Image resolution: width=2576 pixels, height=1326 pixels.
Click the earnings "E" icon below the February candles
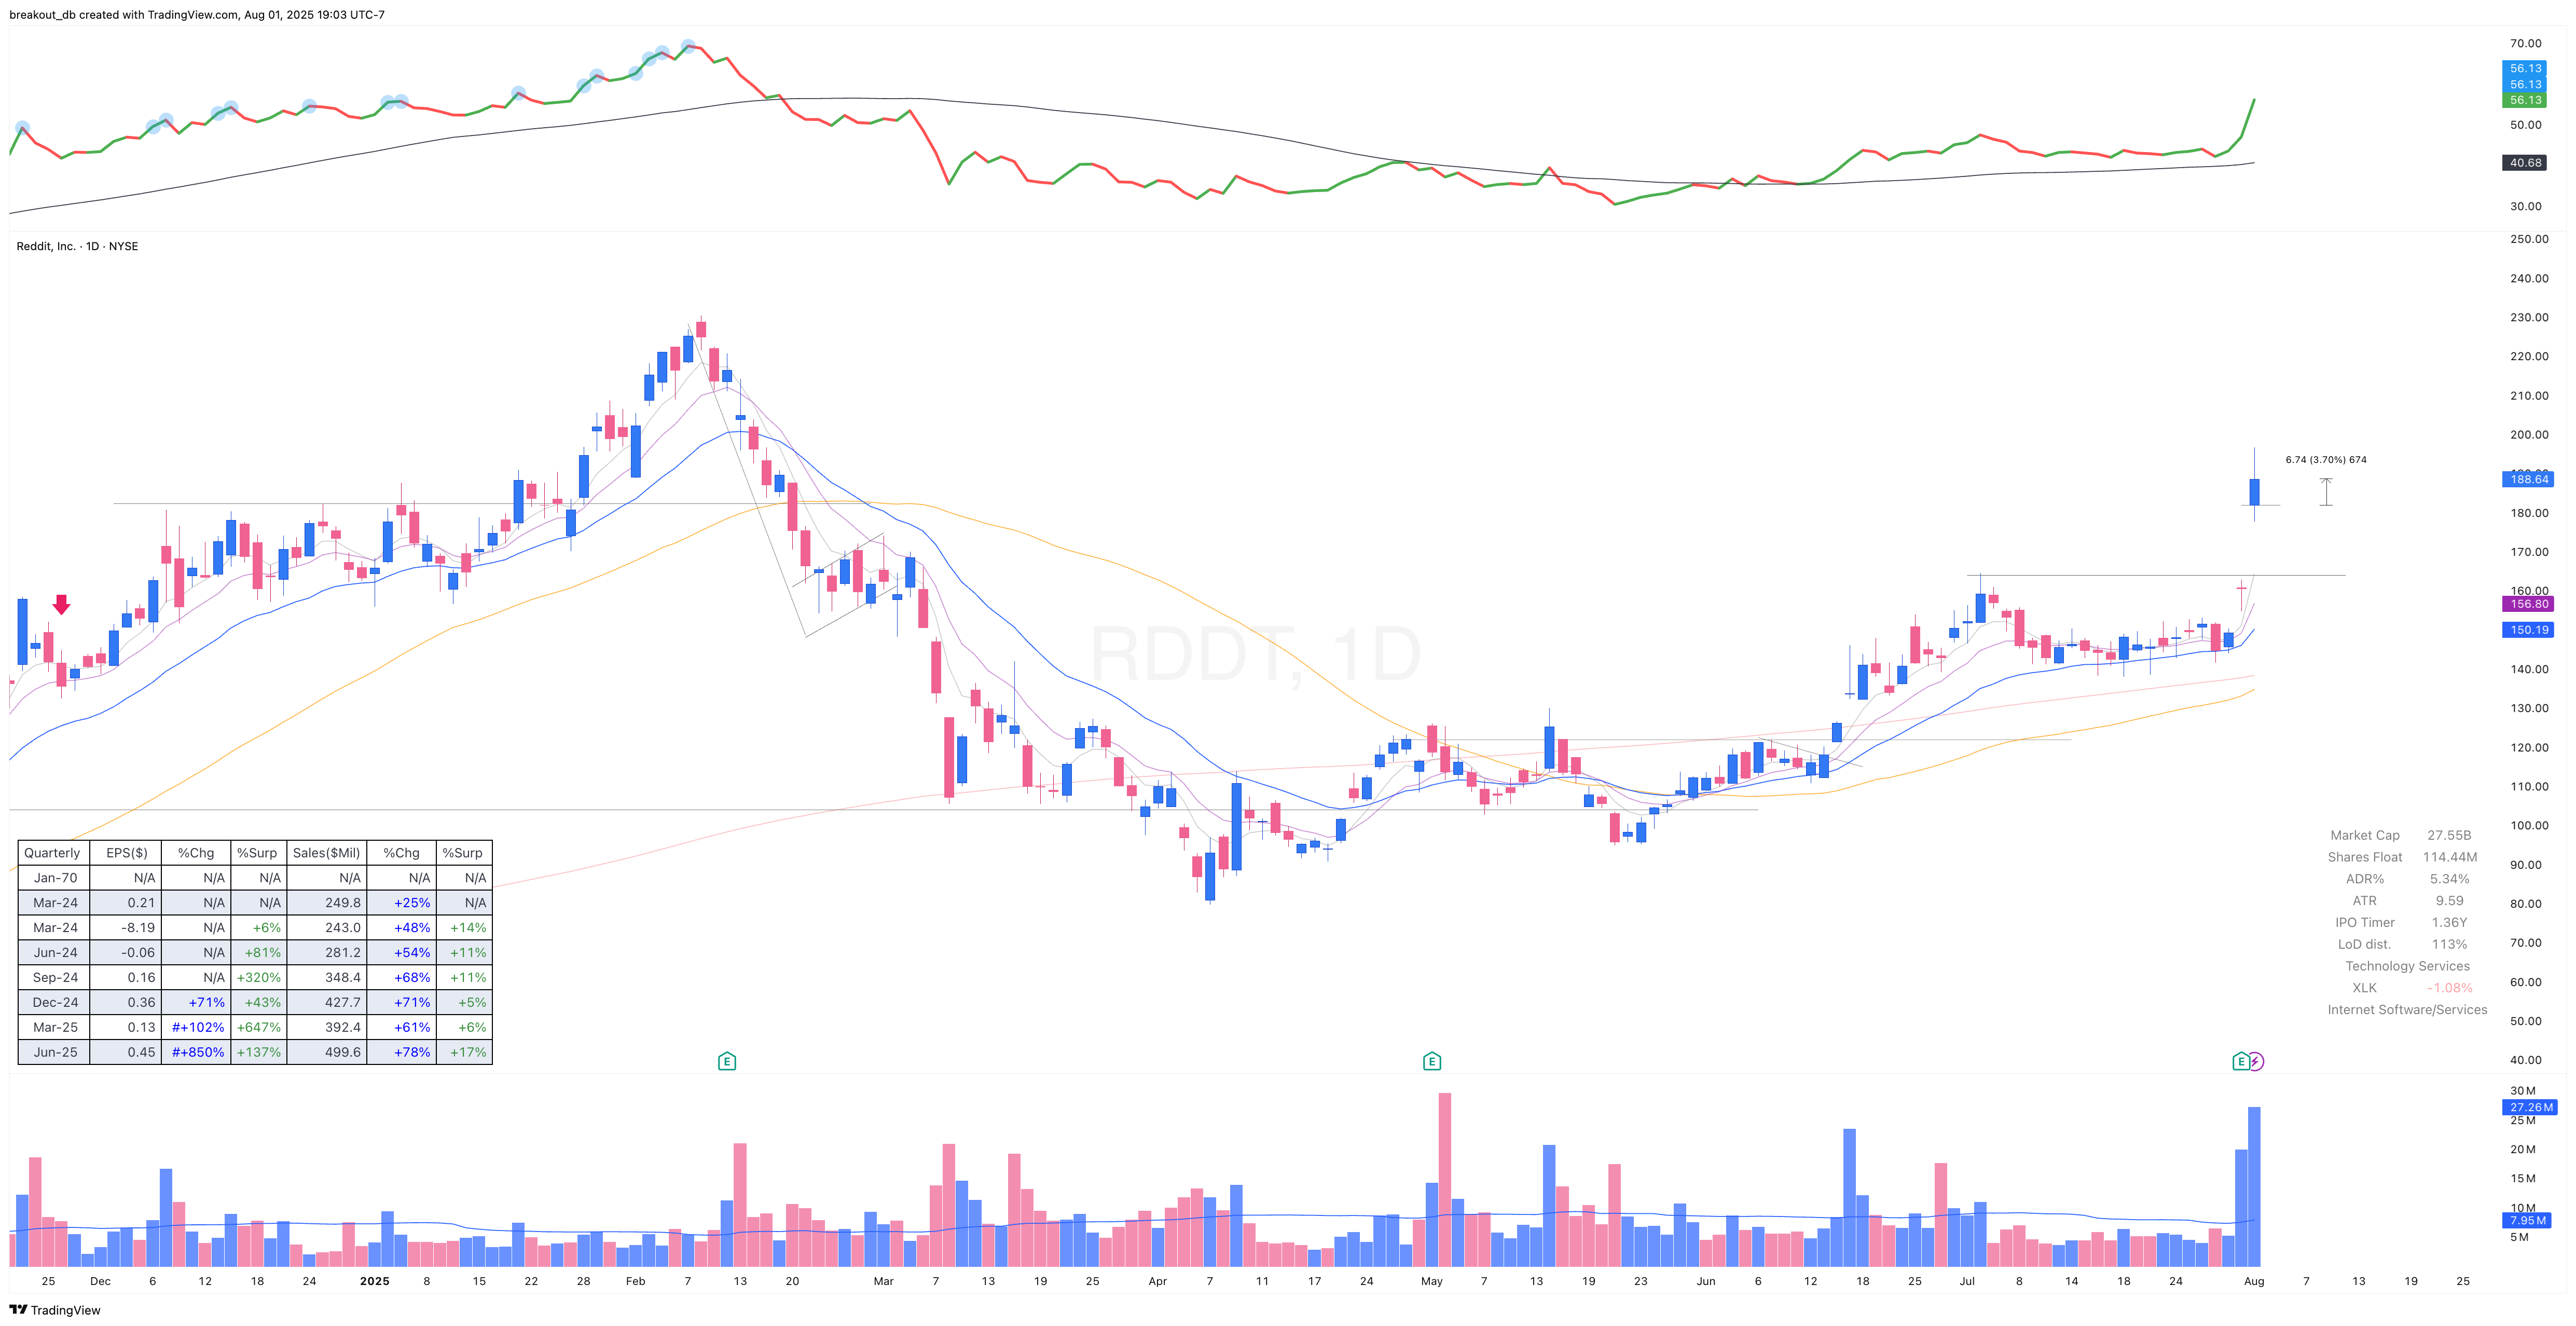click(727, 1060)
